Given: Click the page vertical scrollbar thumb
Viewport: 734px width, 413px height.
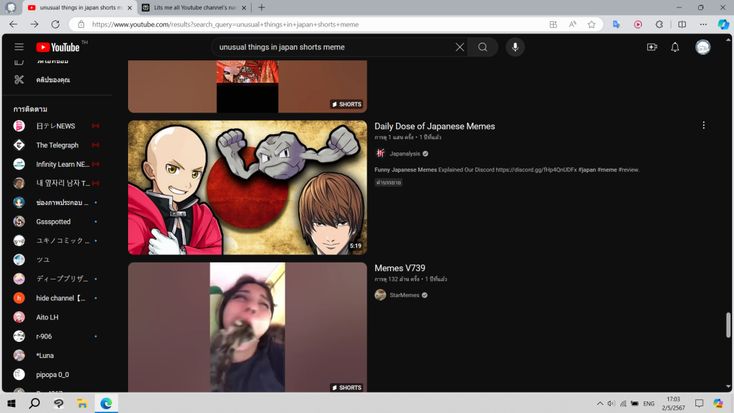Looking at the screenshot, I should tap(728, 324).
